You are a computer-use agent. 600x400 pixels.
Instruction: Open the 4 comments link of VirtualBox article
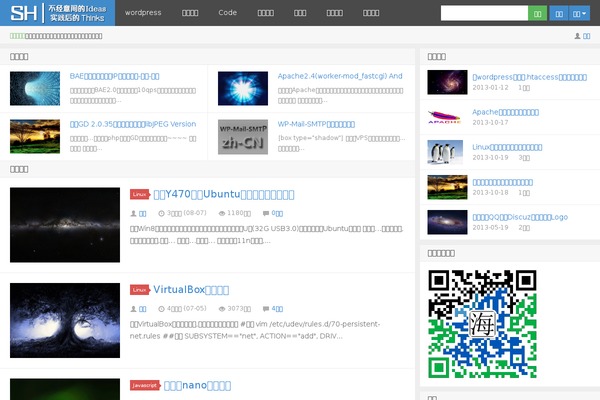[277, 309]
